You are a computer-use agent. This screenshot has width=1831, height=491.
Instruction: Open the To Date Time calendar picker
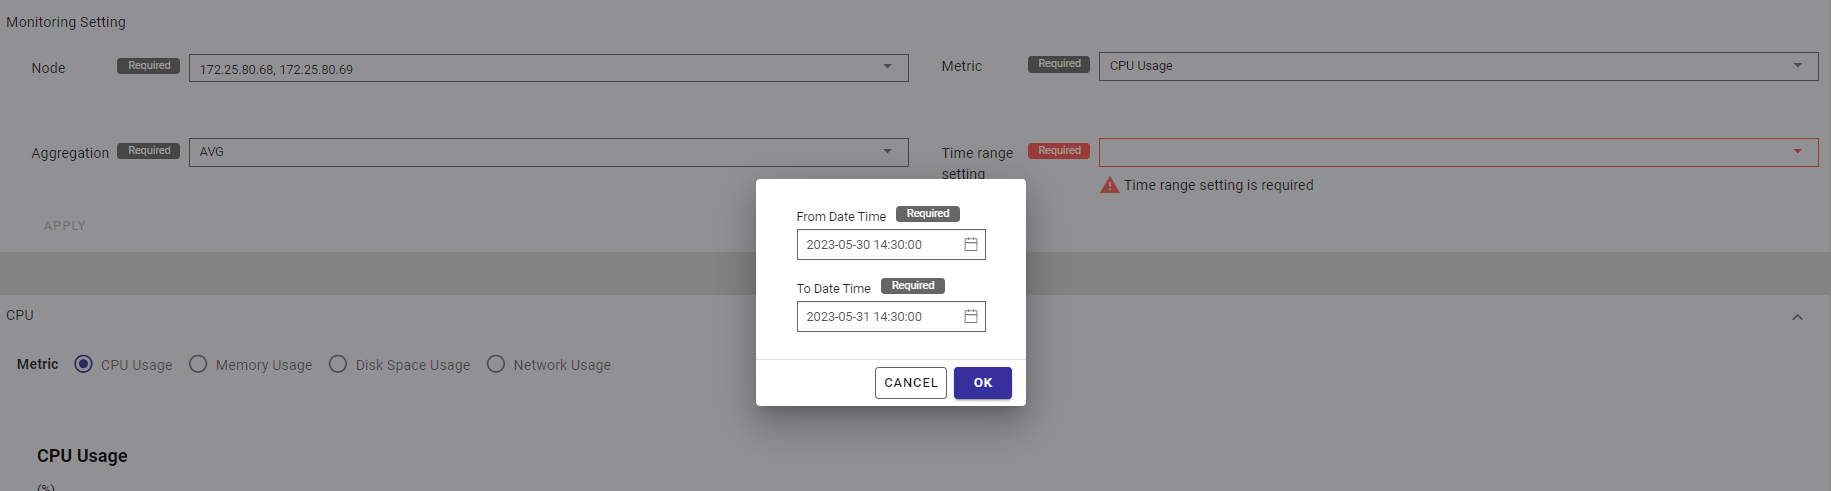[x=970, y=316]
